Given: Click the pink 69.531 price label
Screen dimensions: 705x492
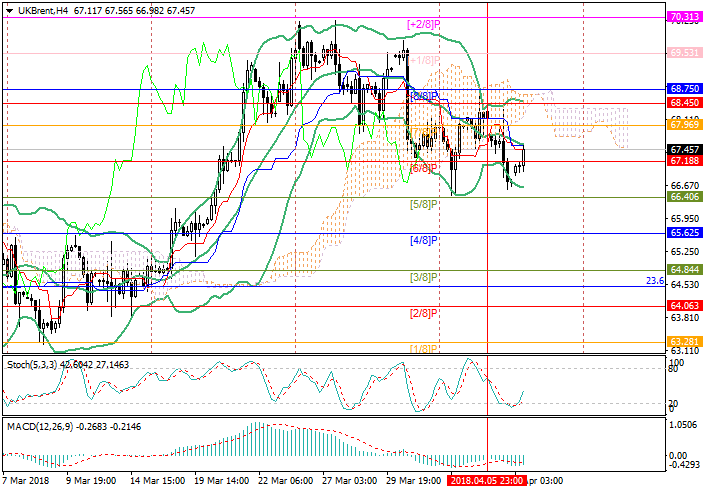Looking at the screenshot, I should click(x=684, y=52).
